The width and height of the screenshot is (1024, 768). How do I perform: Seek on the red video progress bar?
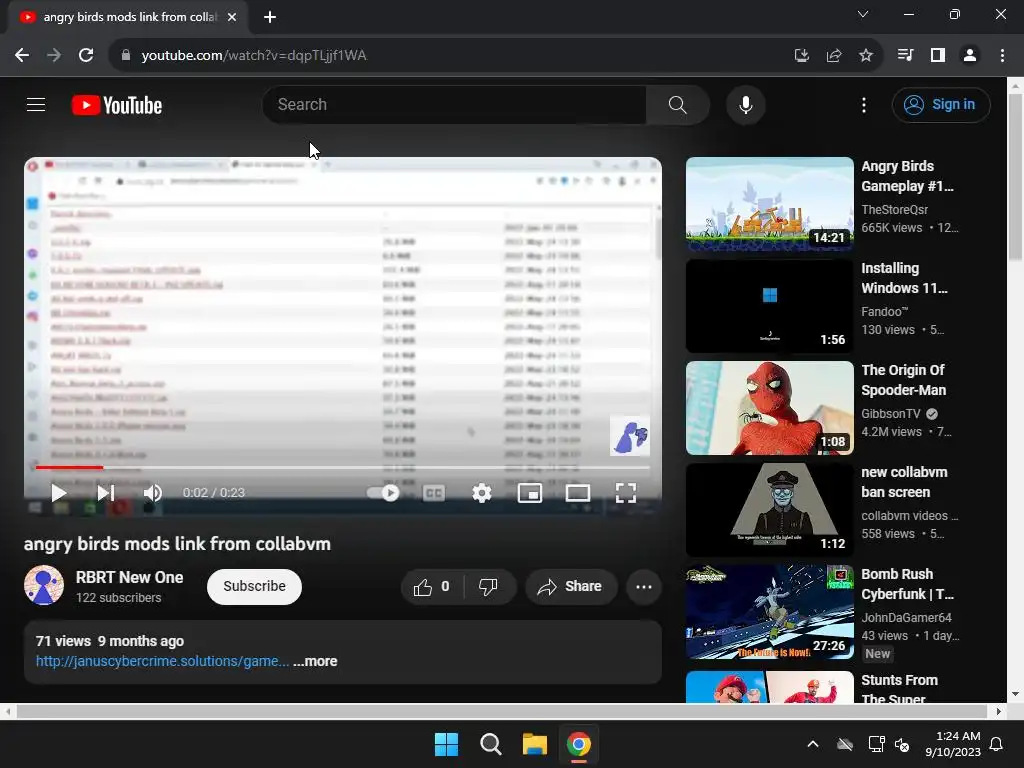click(69, 467)
